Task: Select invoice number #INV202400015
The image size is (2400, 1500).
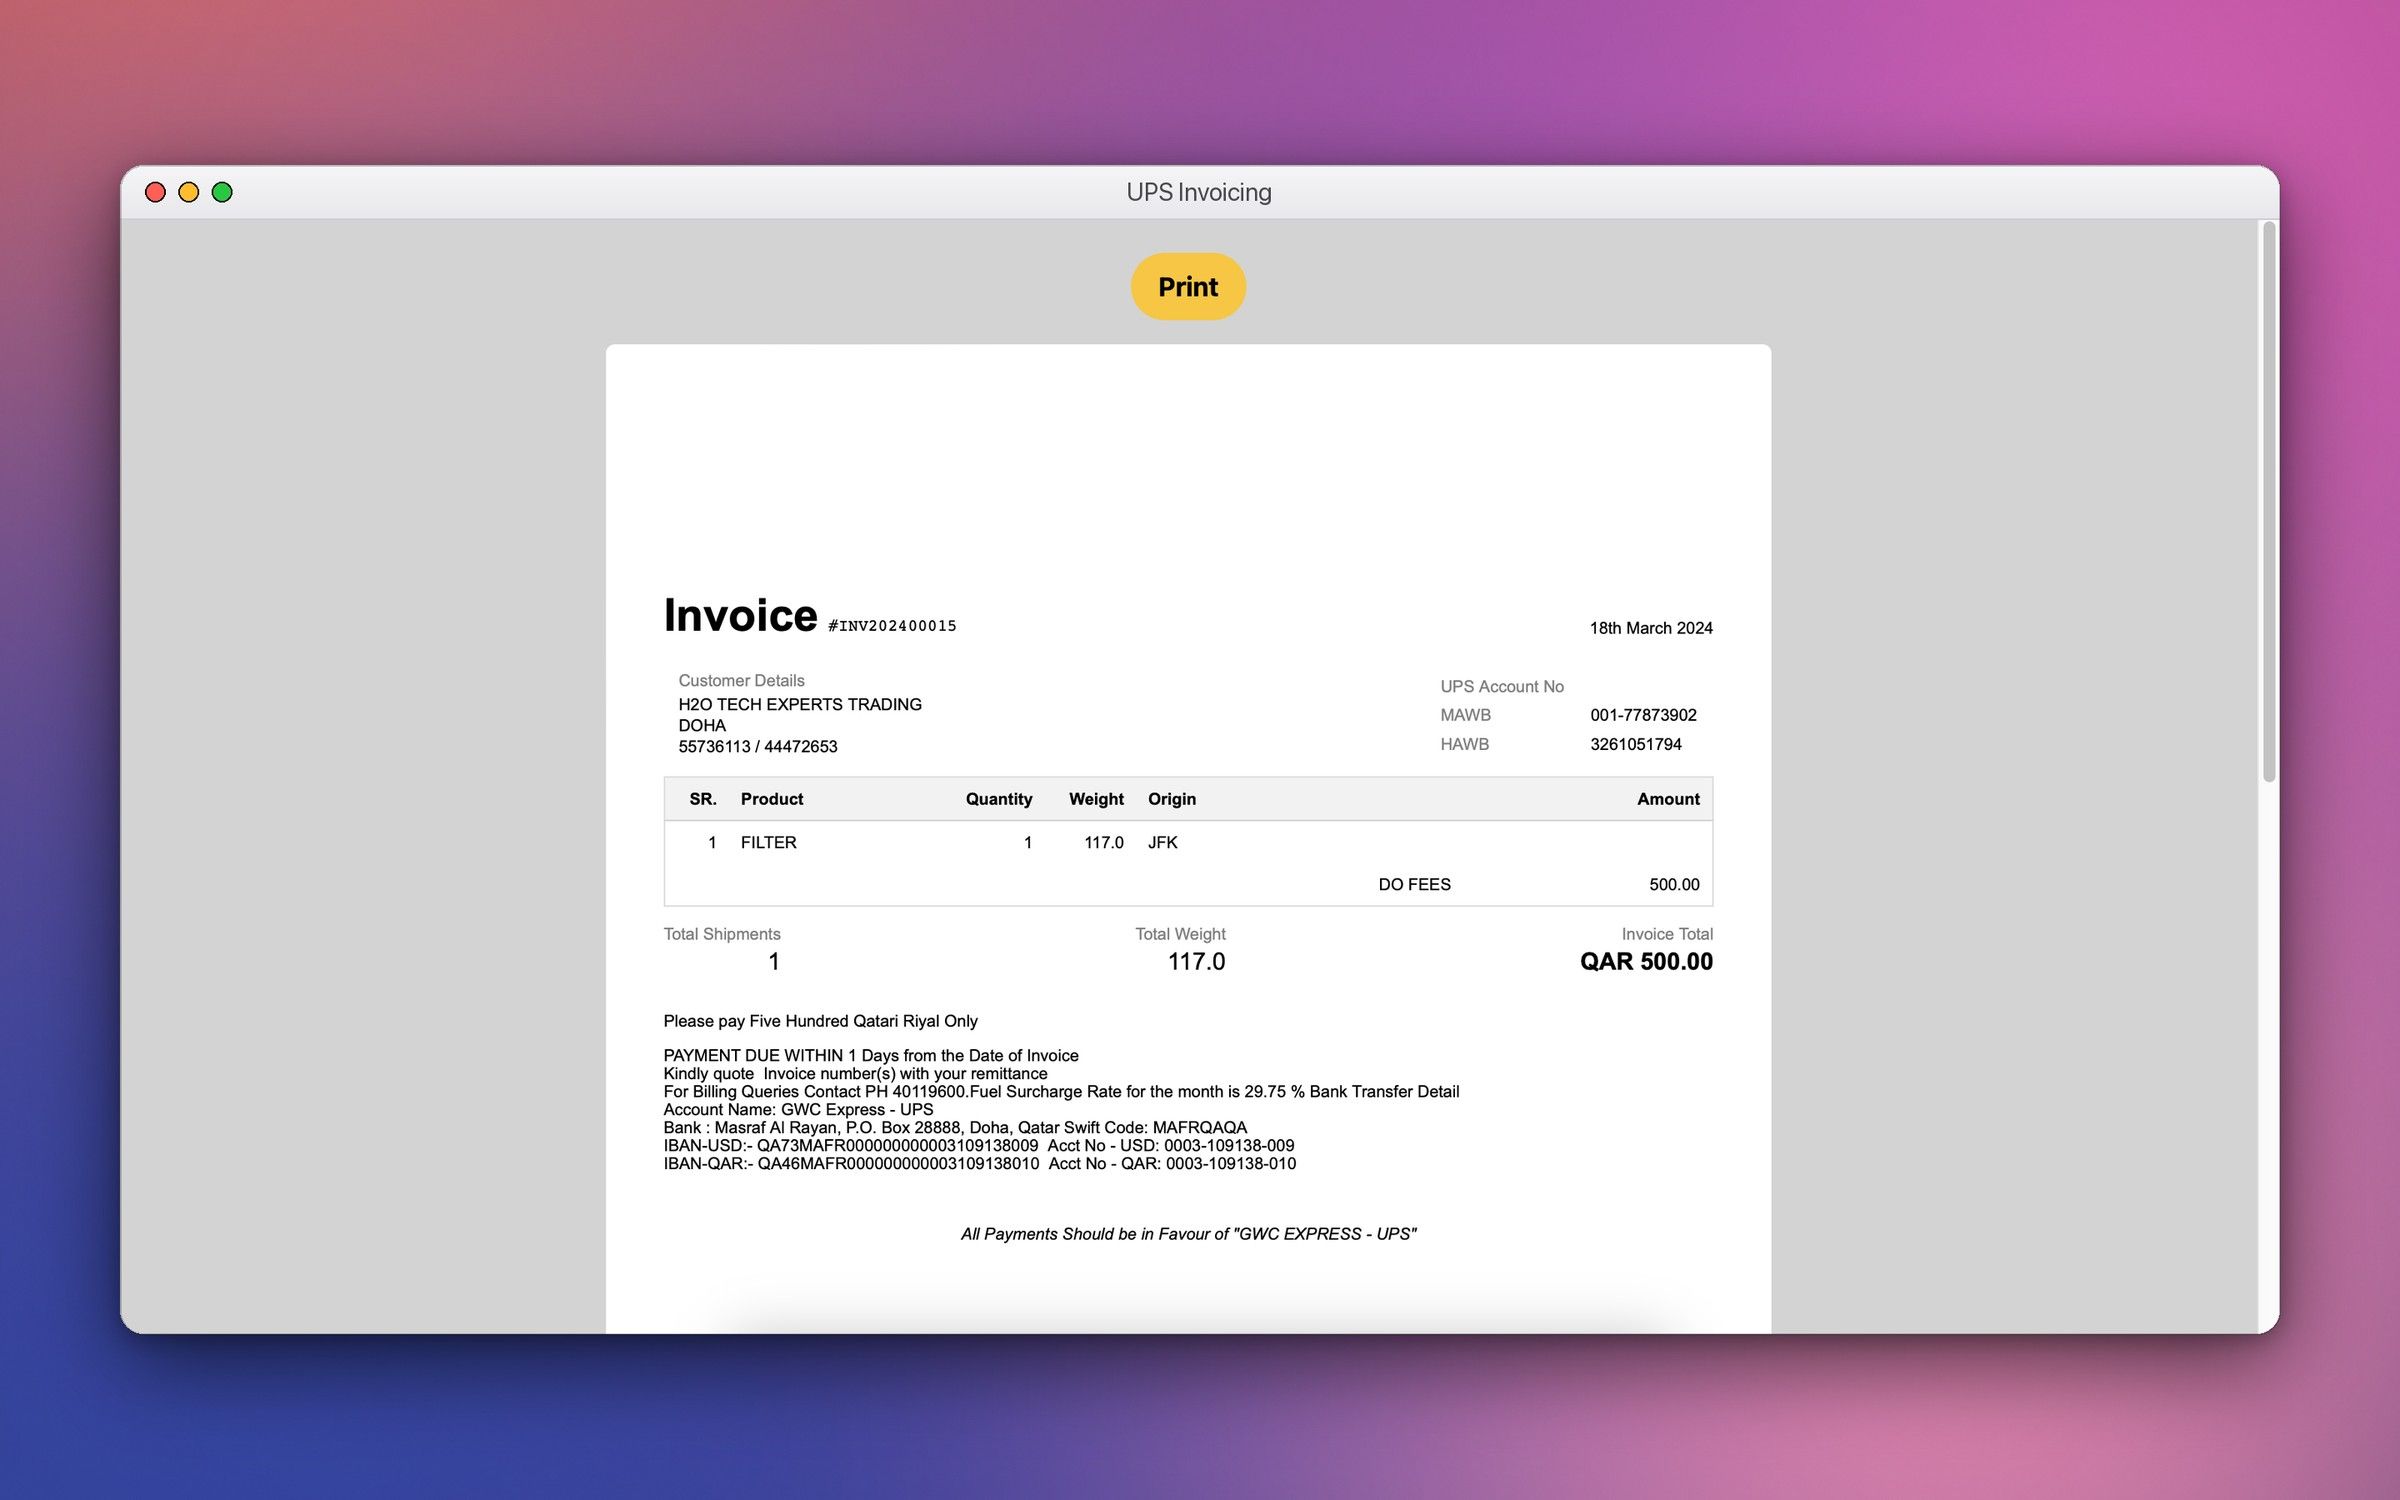Action: [892, 626]
